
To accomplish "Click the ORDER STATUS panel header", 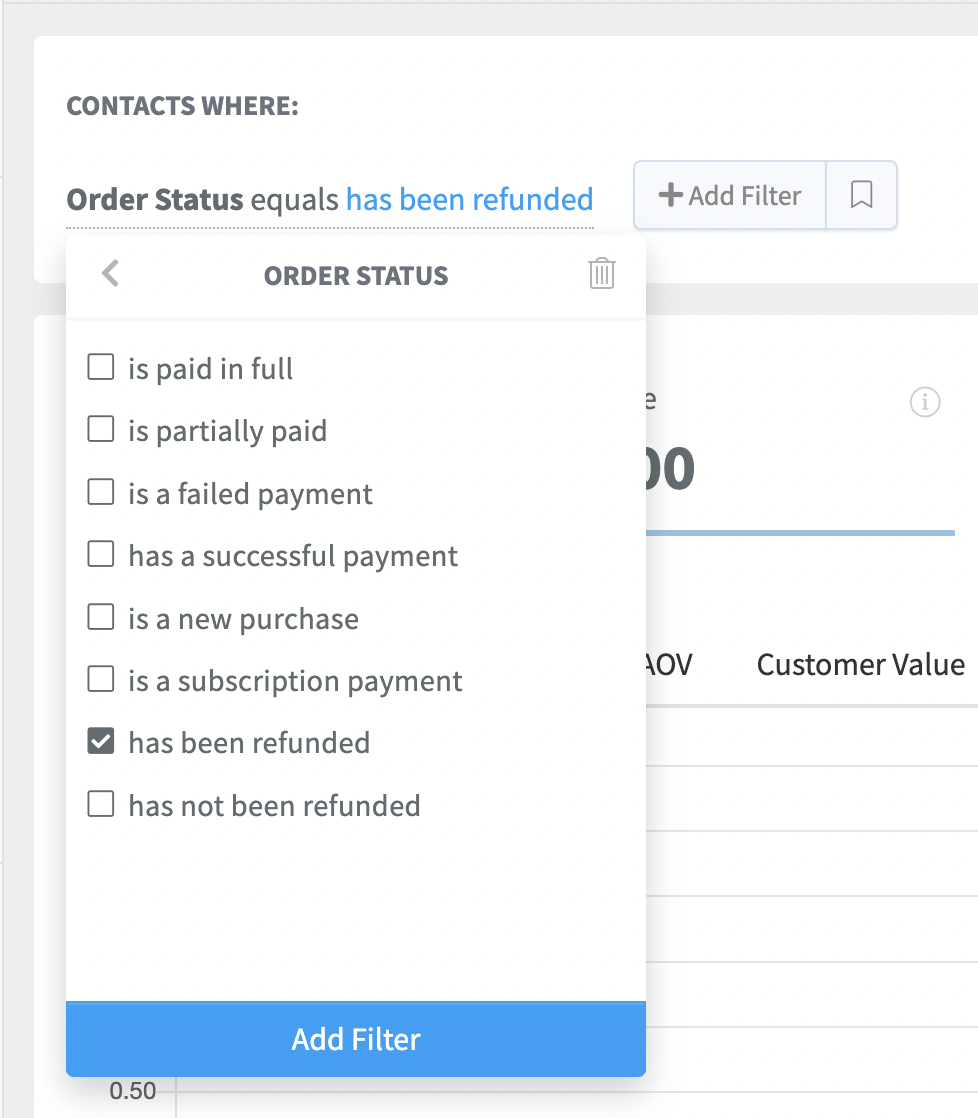I will [356, 276].
